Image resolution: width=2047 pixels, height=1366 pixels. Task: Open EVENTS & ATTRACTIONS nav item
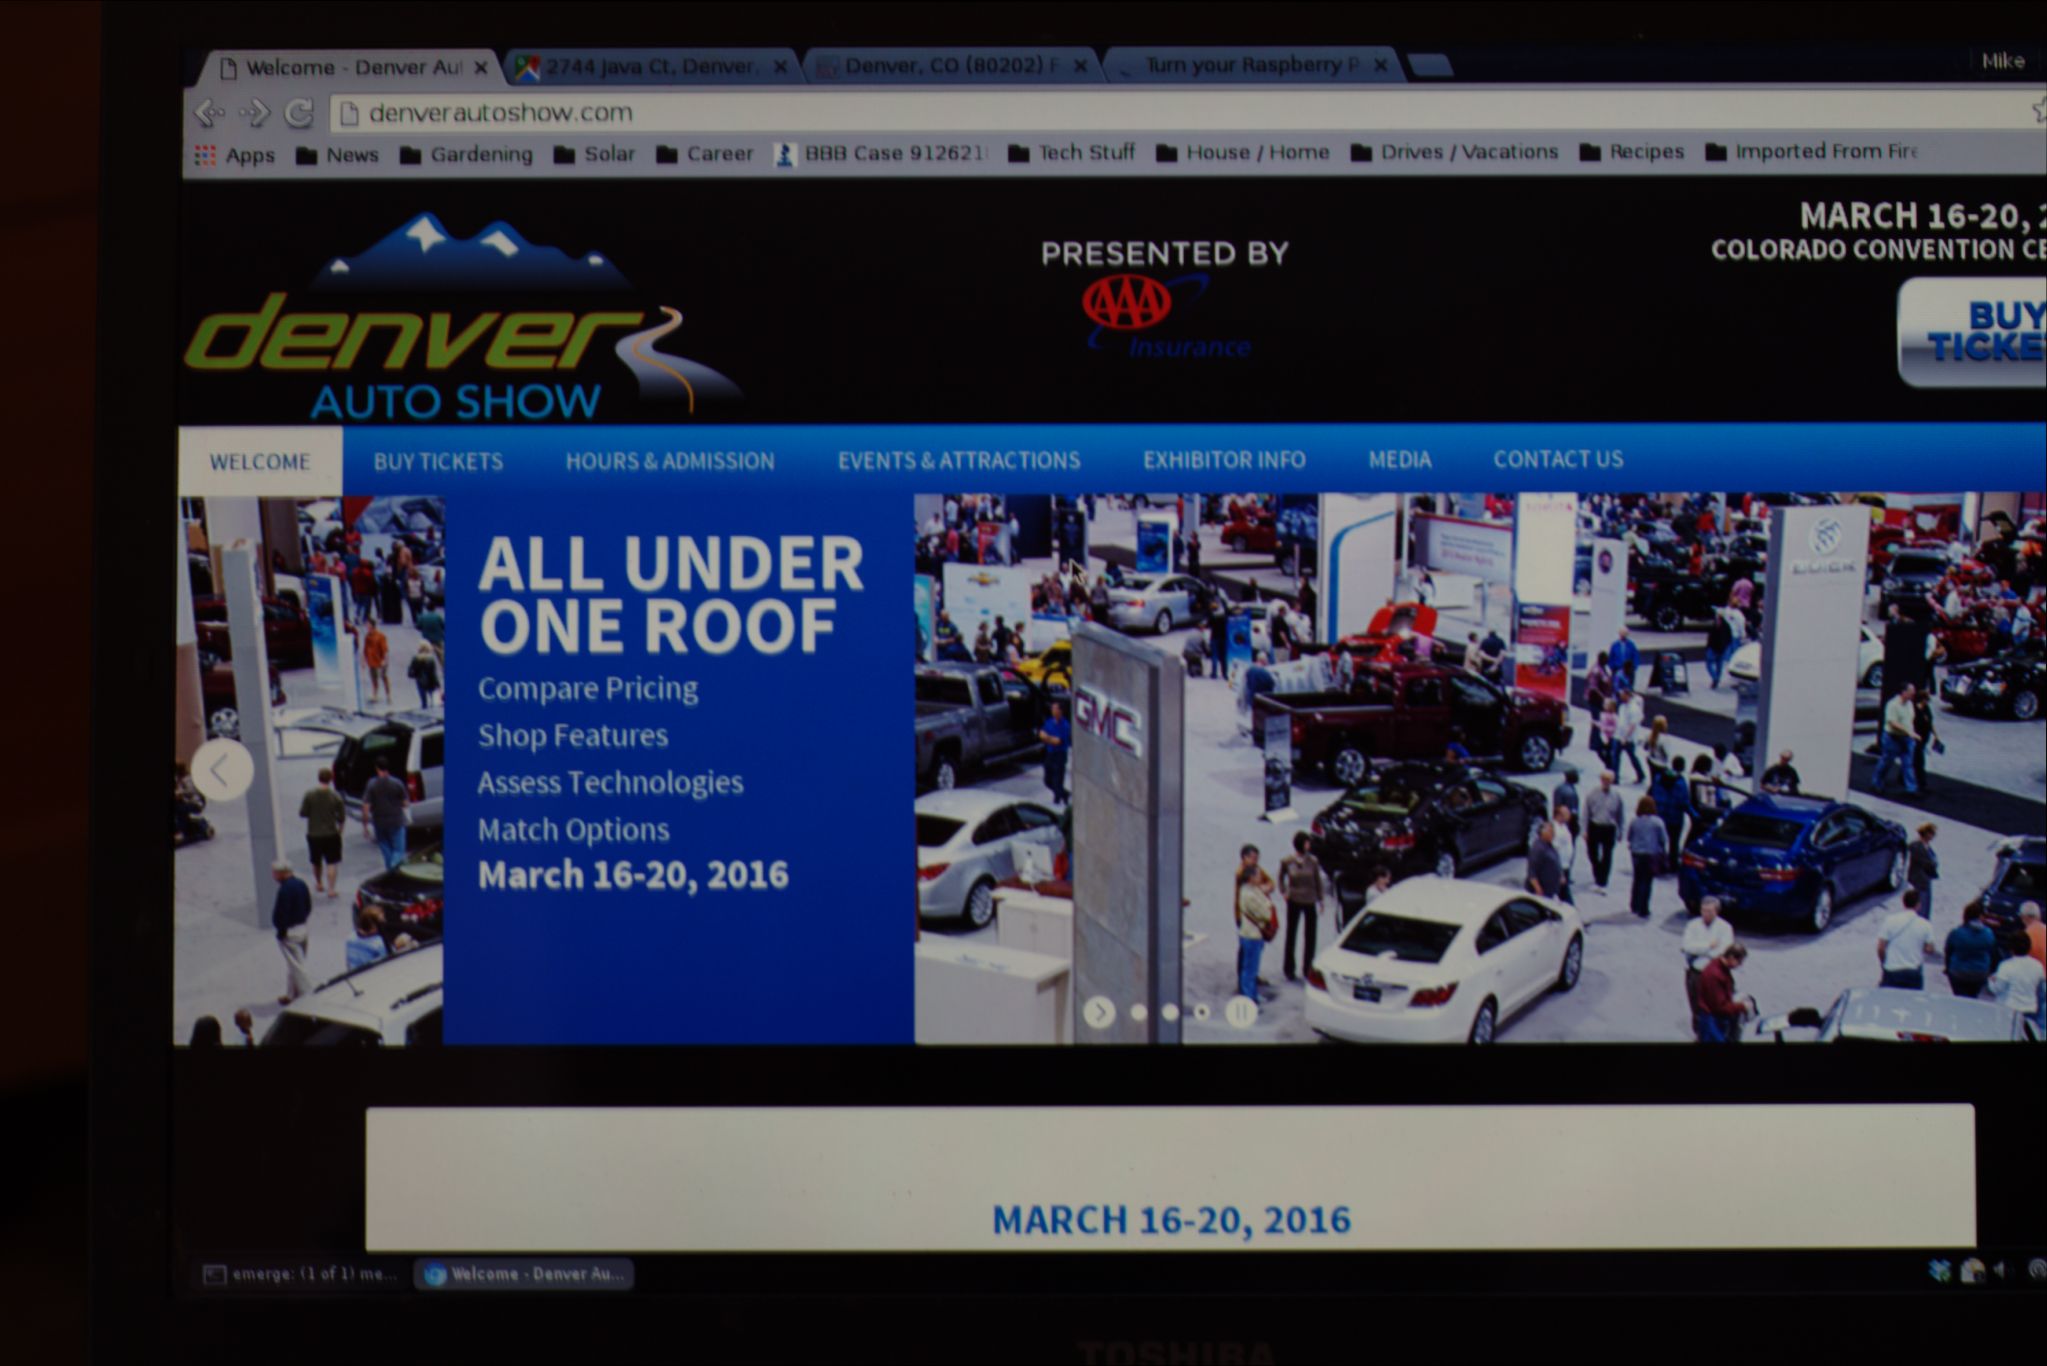959,460
